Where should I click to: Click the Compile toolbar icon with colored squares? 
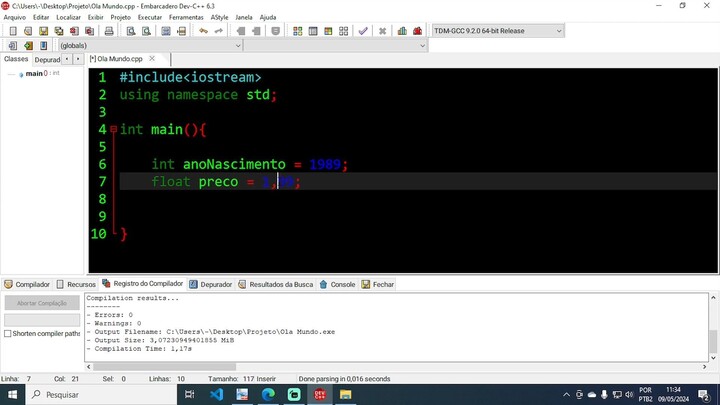click(x=298, y=31)
